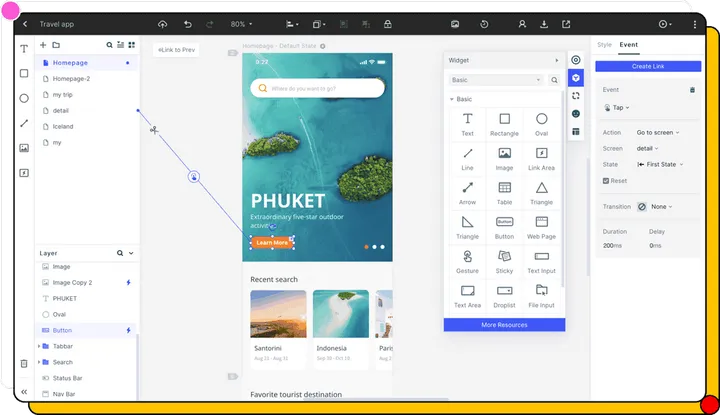Click the Link to Prev button
Viewport: 720px width, 415px height.
pyautogui.click(x=176, y=50)
